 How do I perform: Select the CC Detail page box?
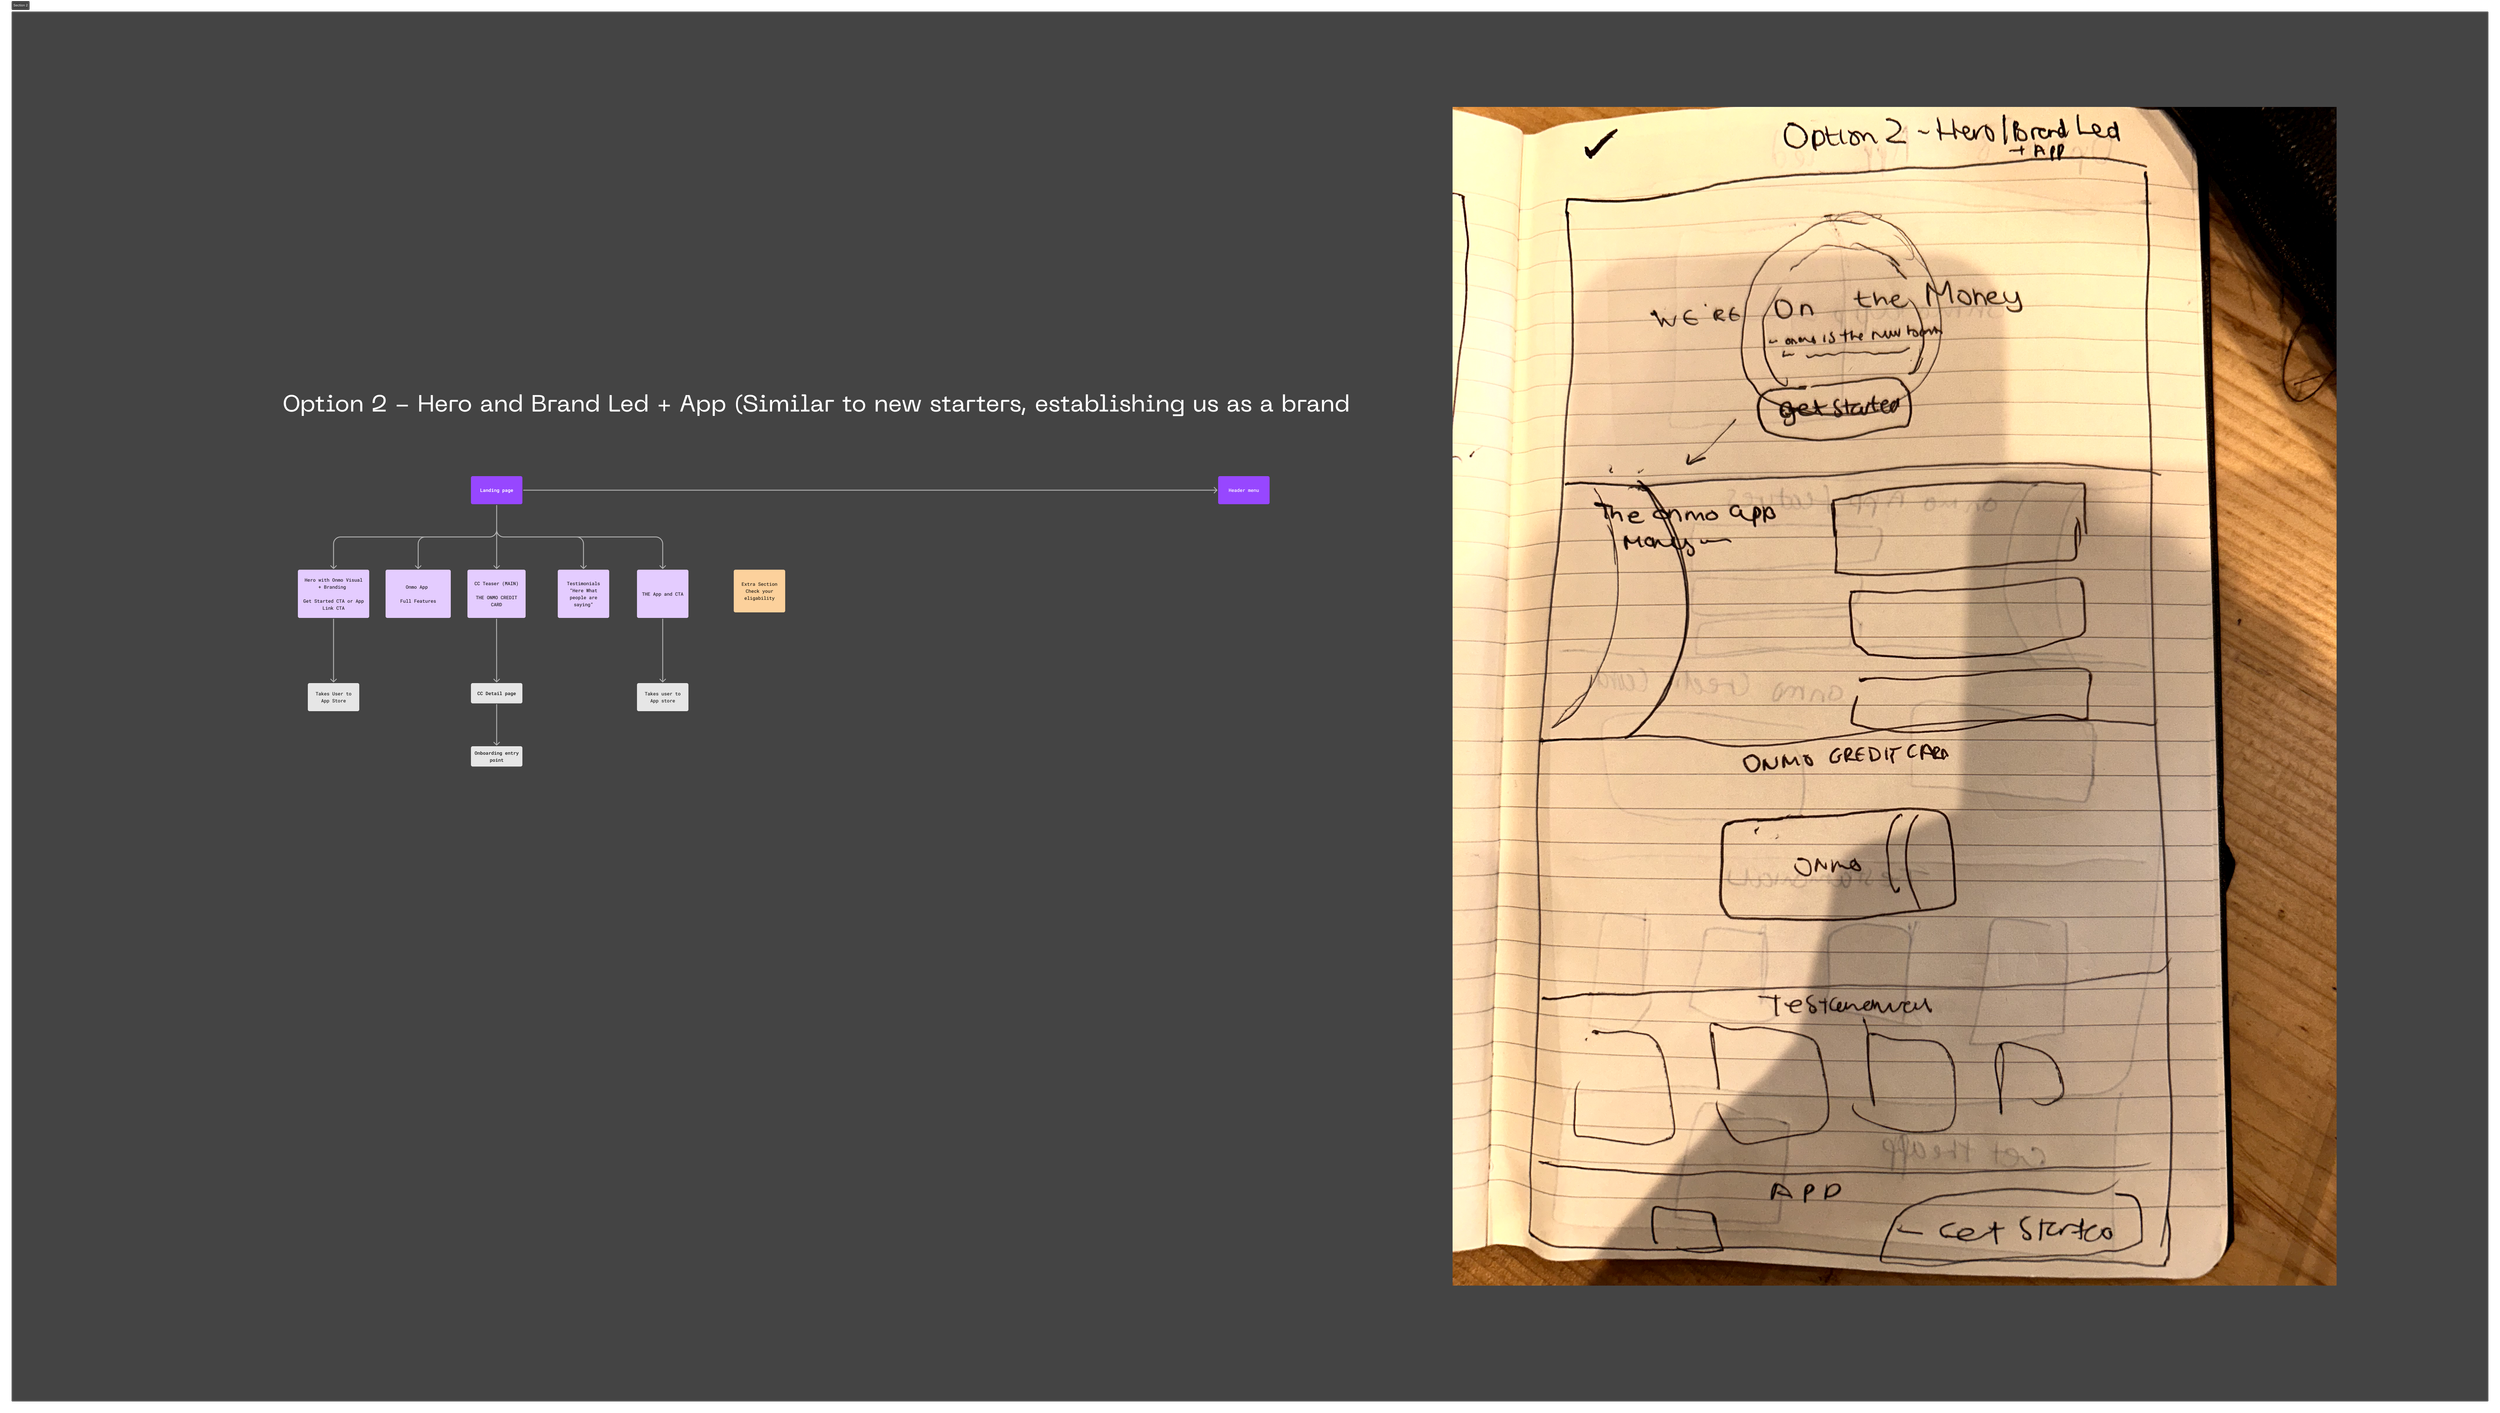click(x=496, y=693)
